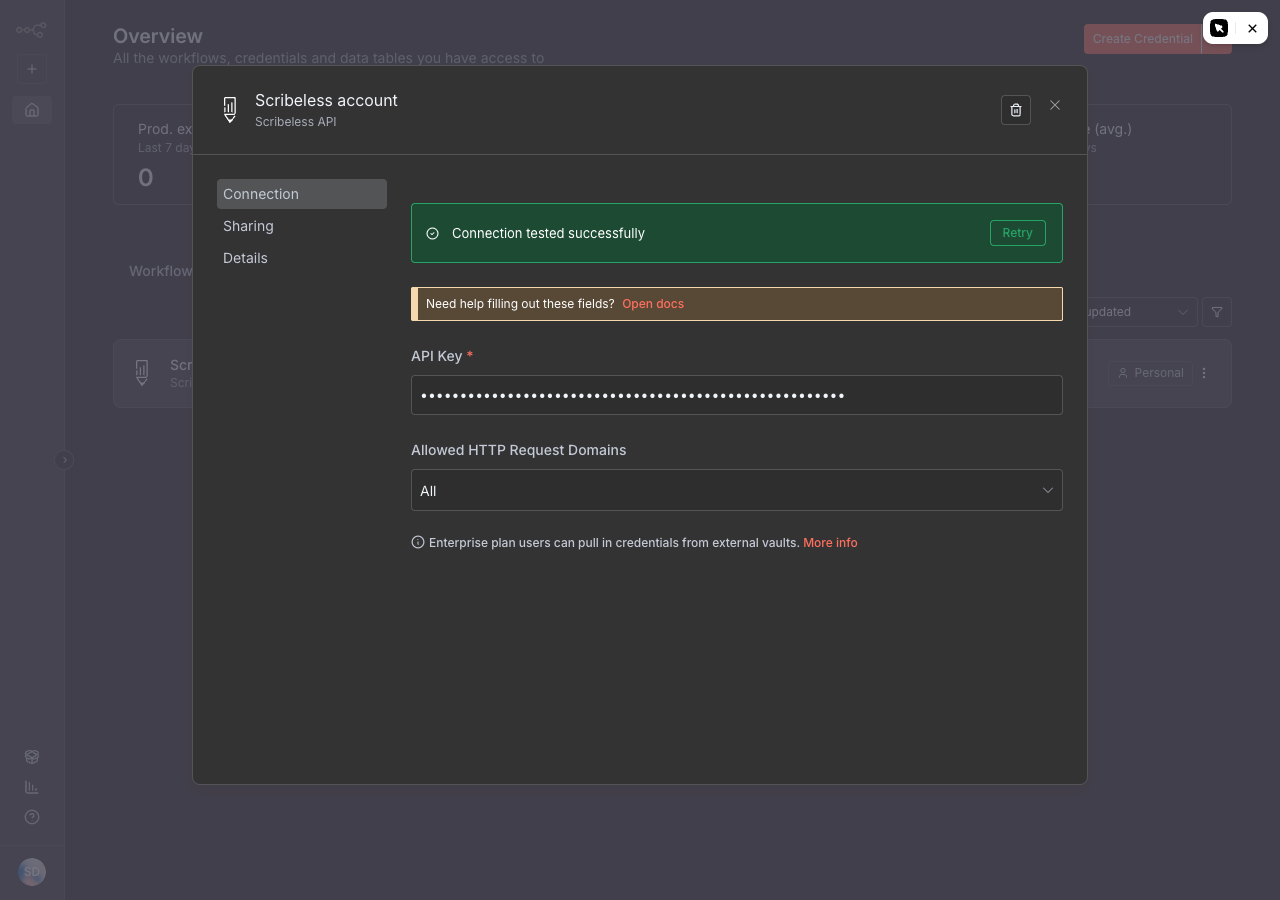Open the Details tab
The width and height of the screenshot is (1280, 900).
[x=302, y=258]
